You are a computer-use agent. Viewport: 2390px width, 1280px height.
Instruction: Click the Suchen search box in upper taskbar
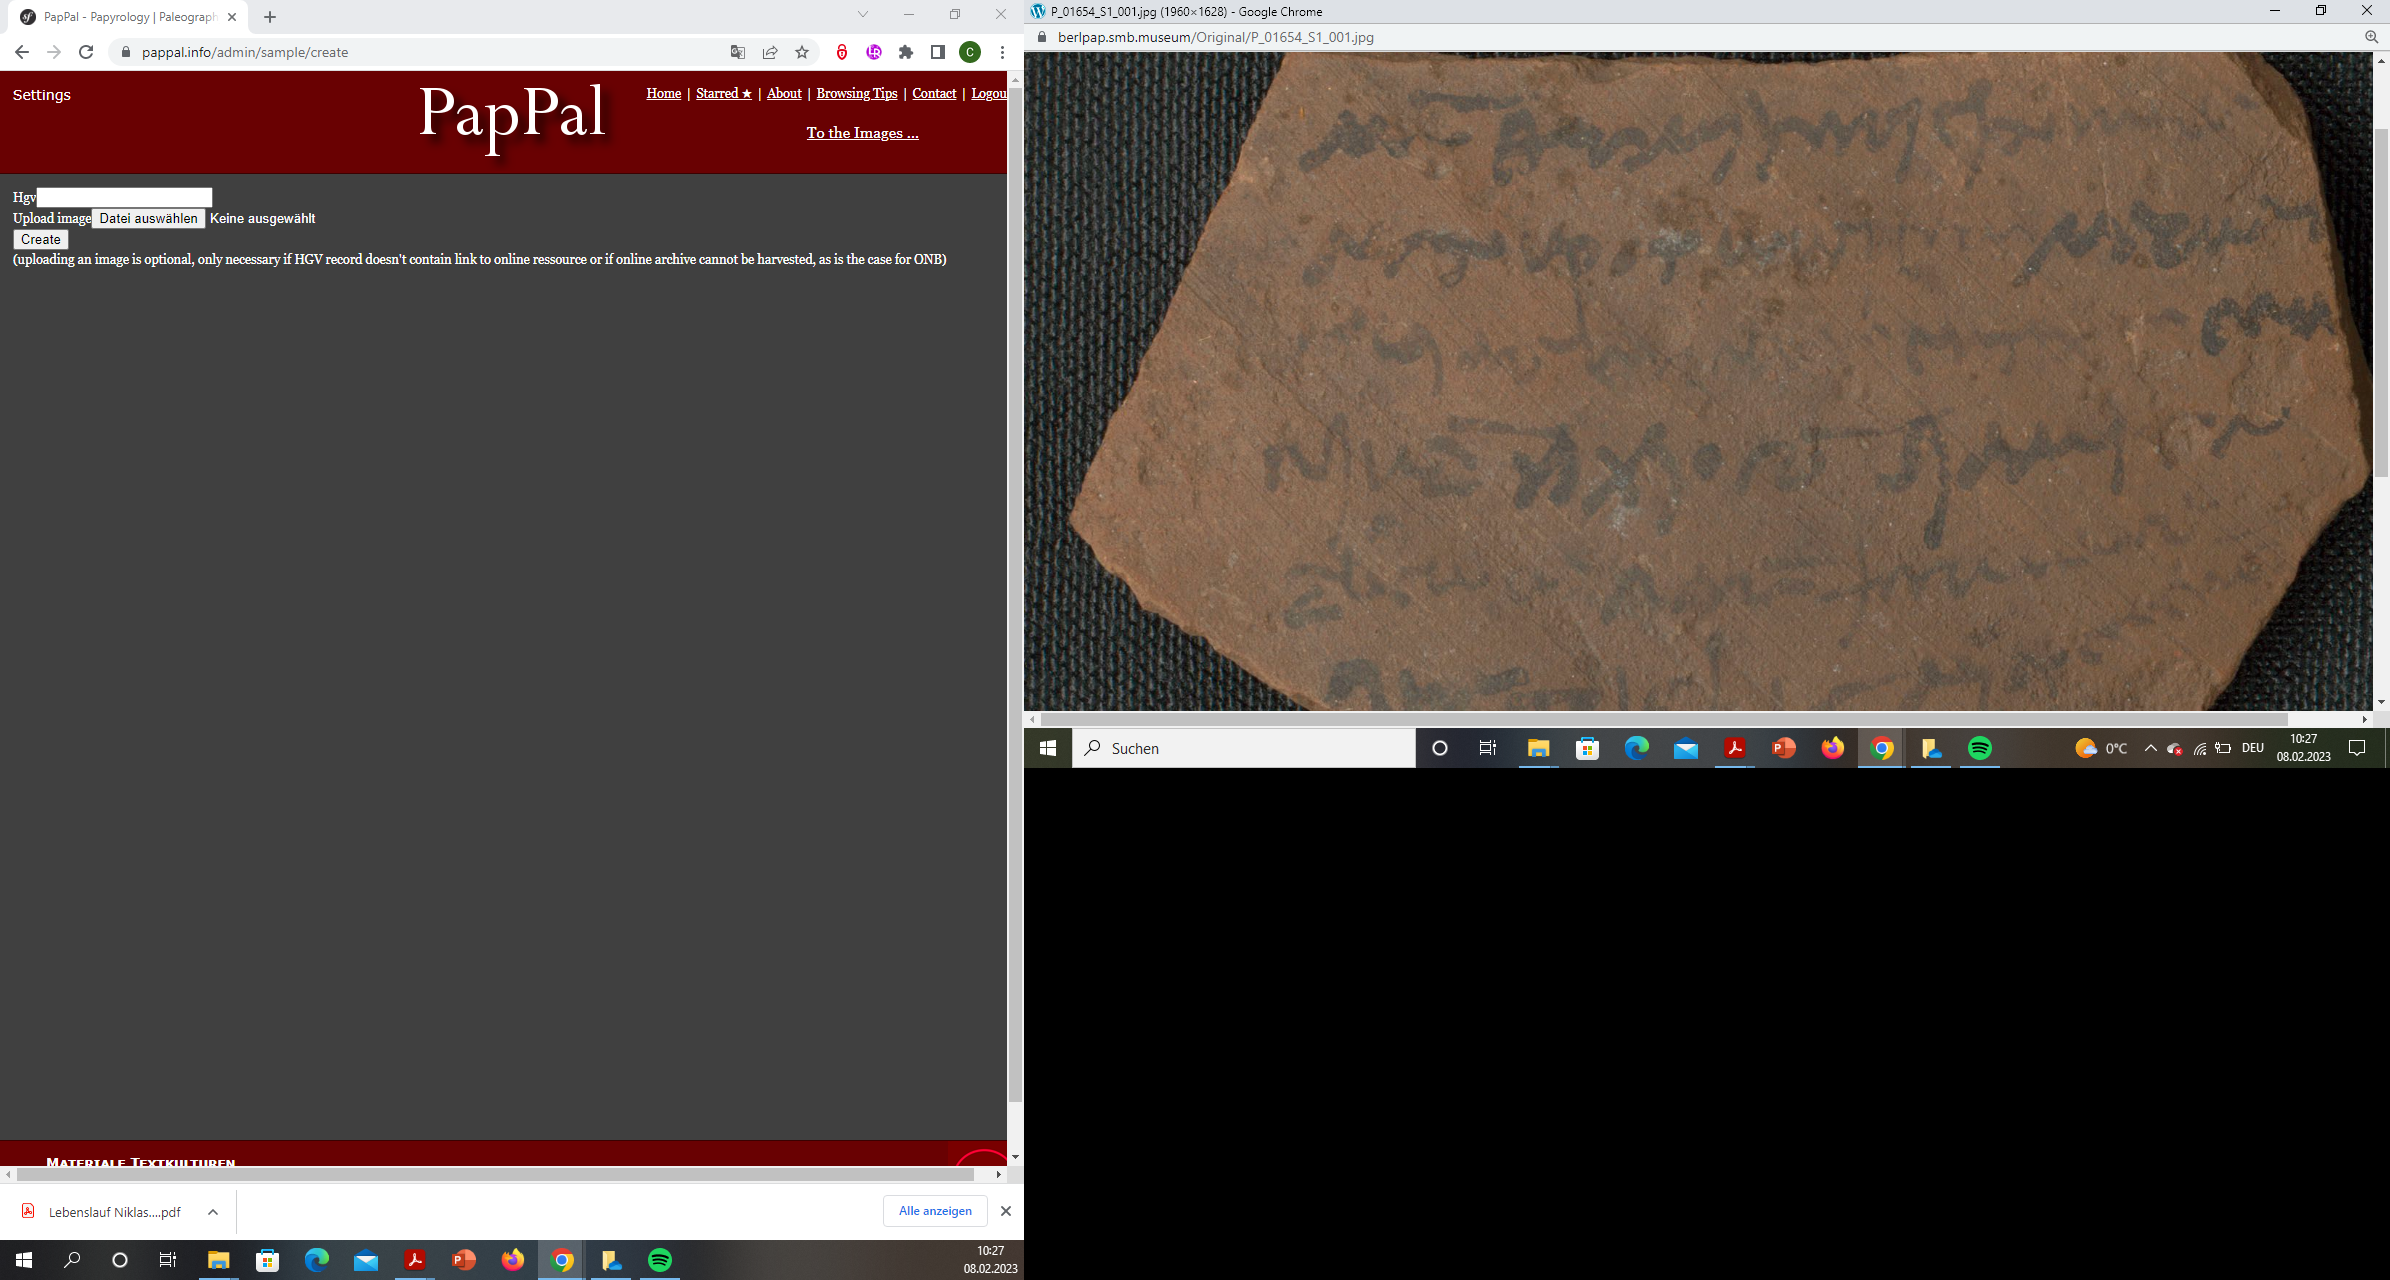[1244, 748]
